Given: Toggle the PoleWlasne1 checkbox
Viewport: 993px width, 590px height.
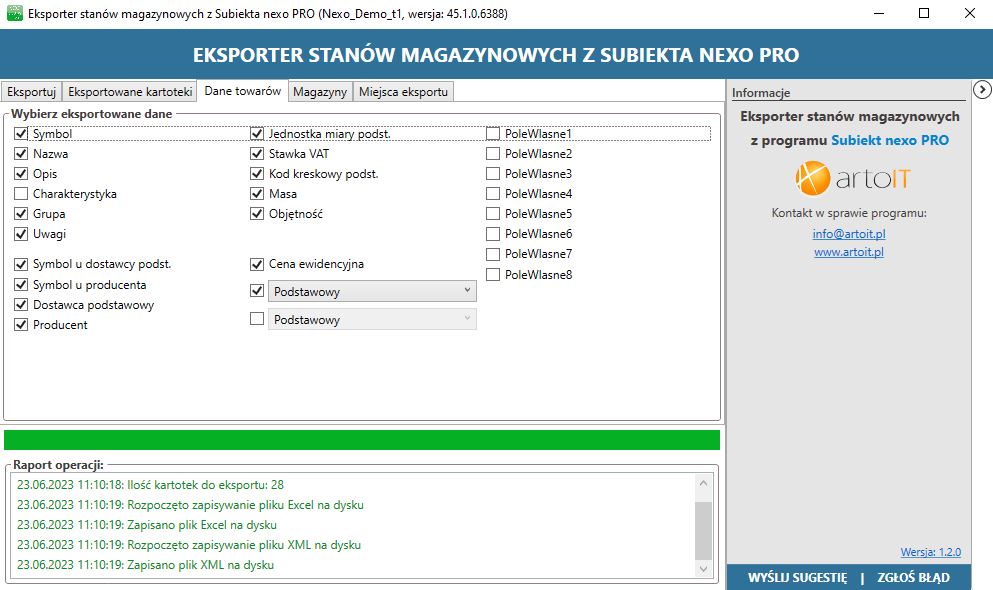Looking at the screenshot, I should coord(494,132).
